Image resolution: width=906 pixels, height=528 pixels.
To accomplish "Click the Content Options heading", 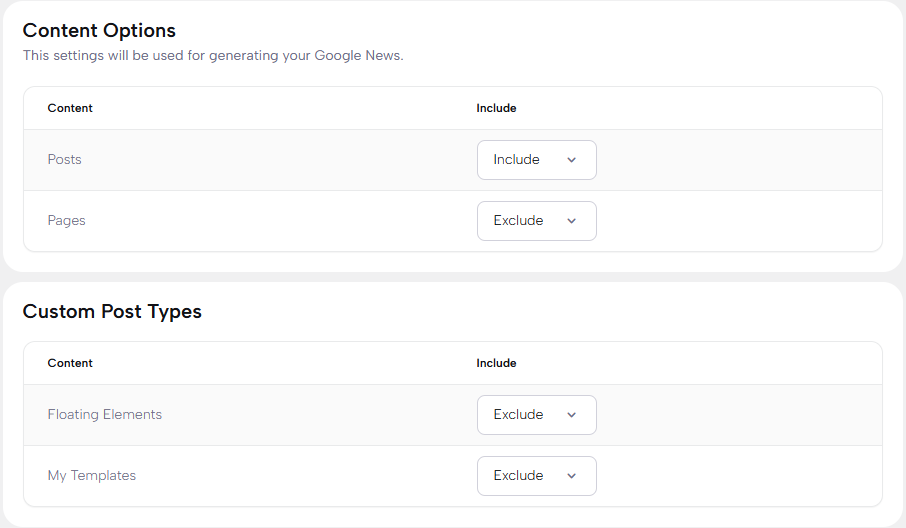I will tap(99, 31).
